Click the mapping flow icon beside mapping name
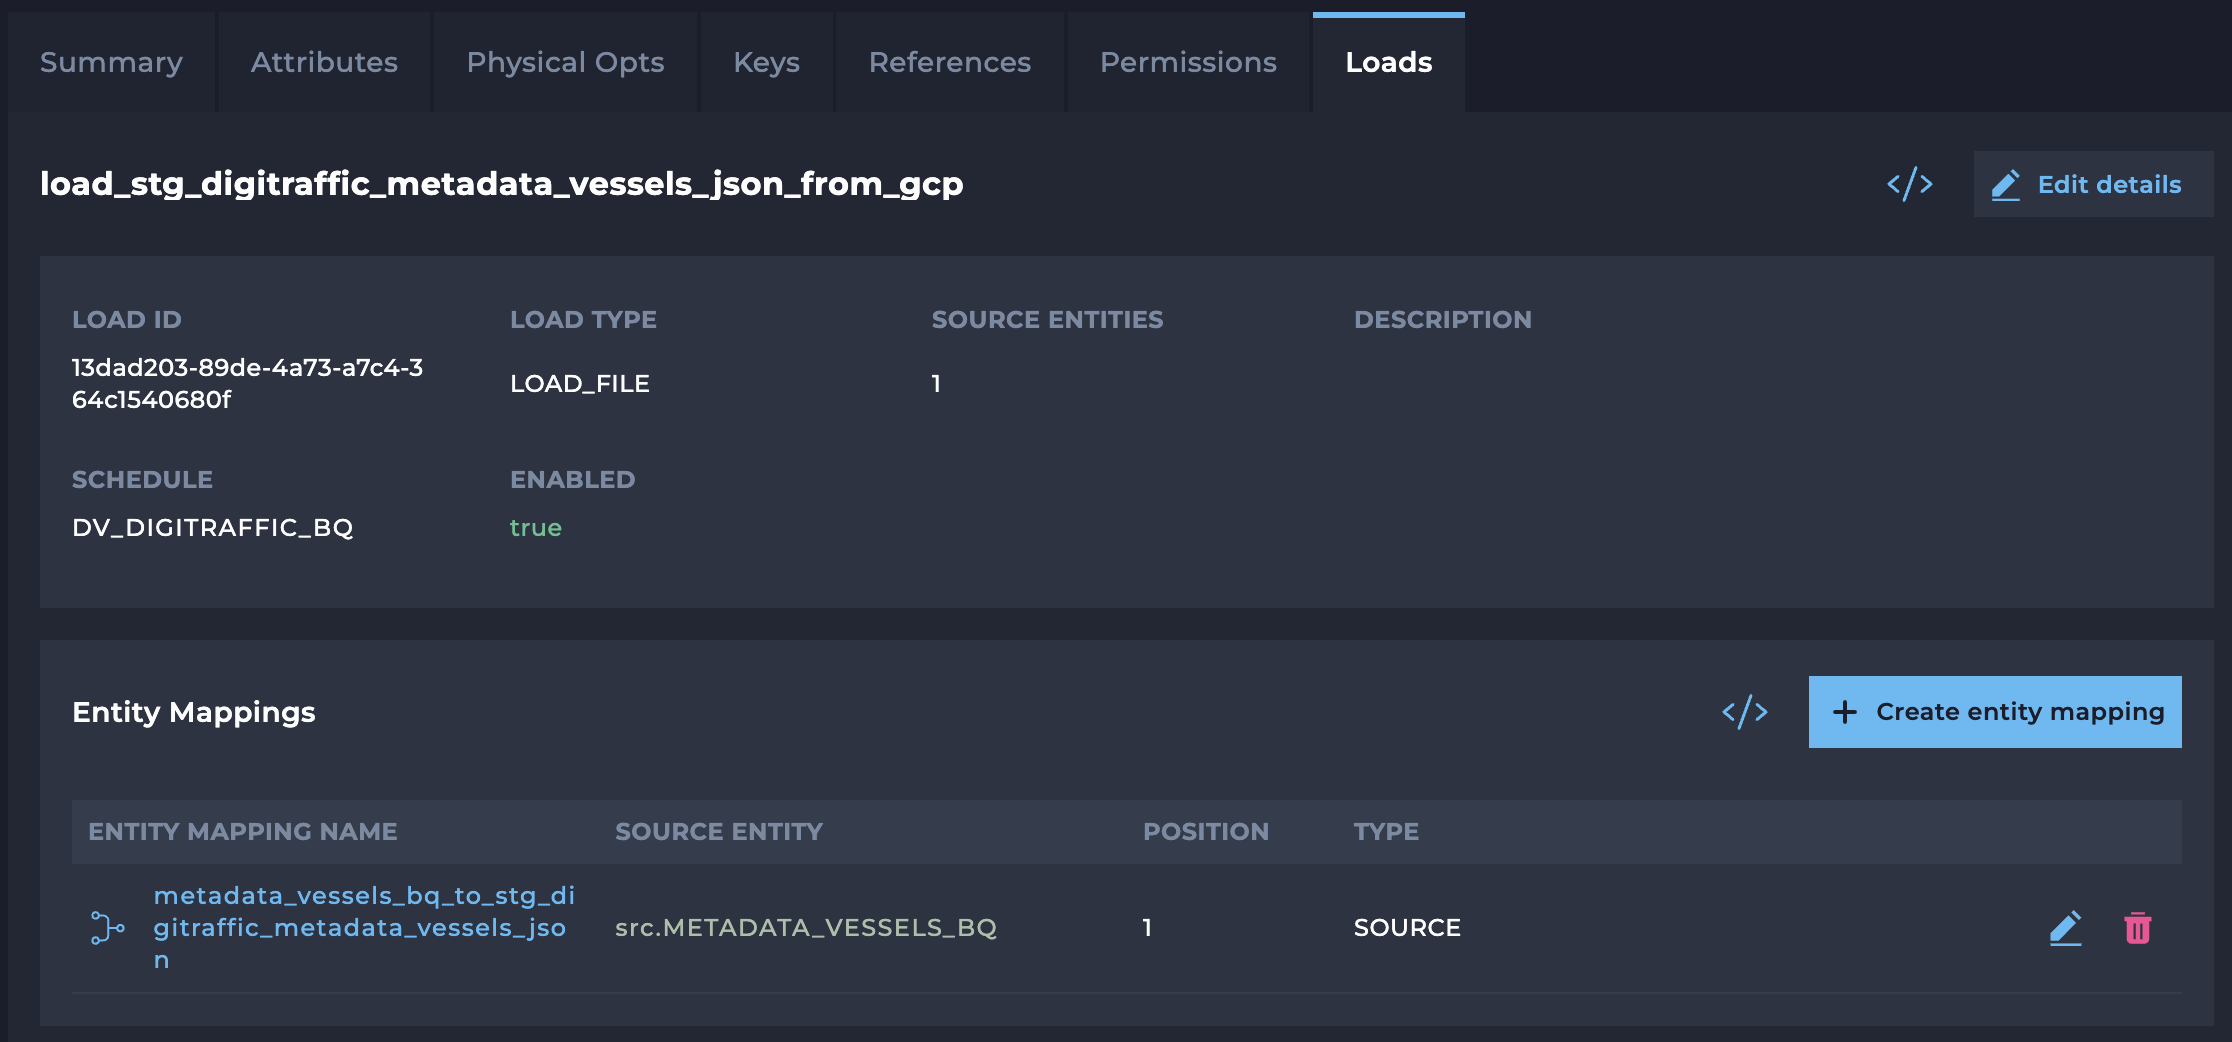The height and width of the screenshot is (1042, 2232). [x=107, y=928]
